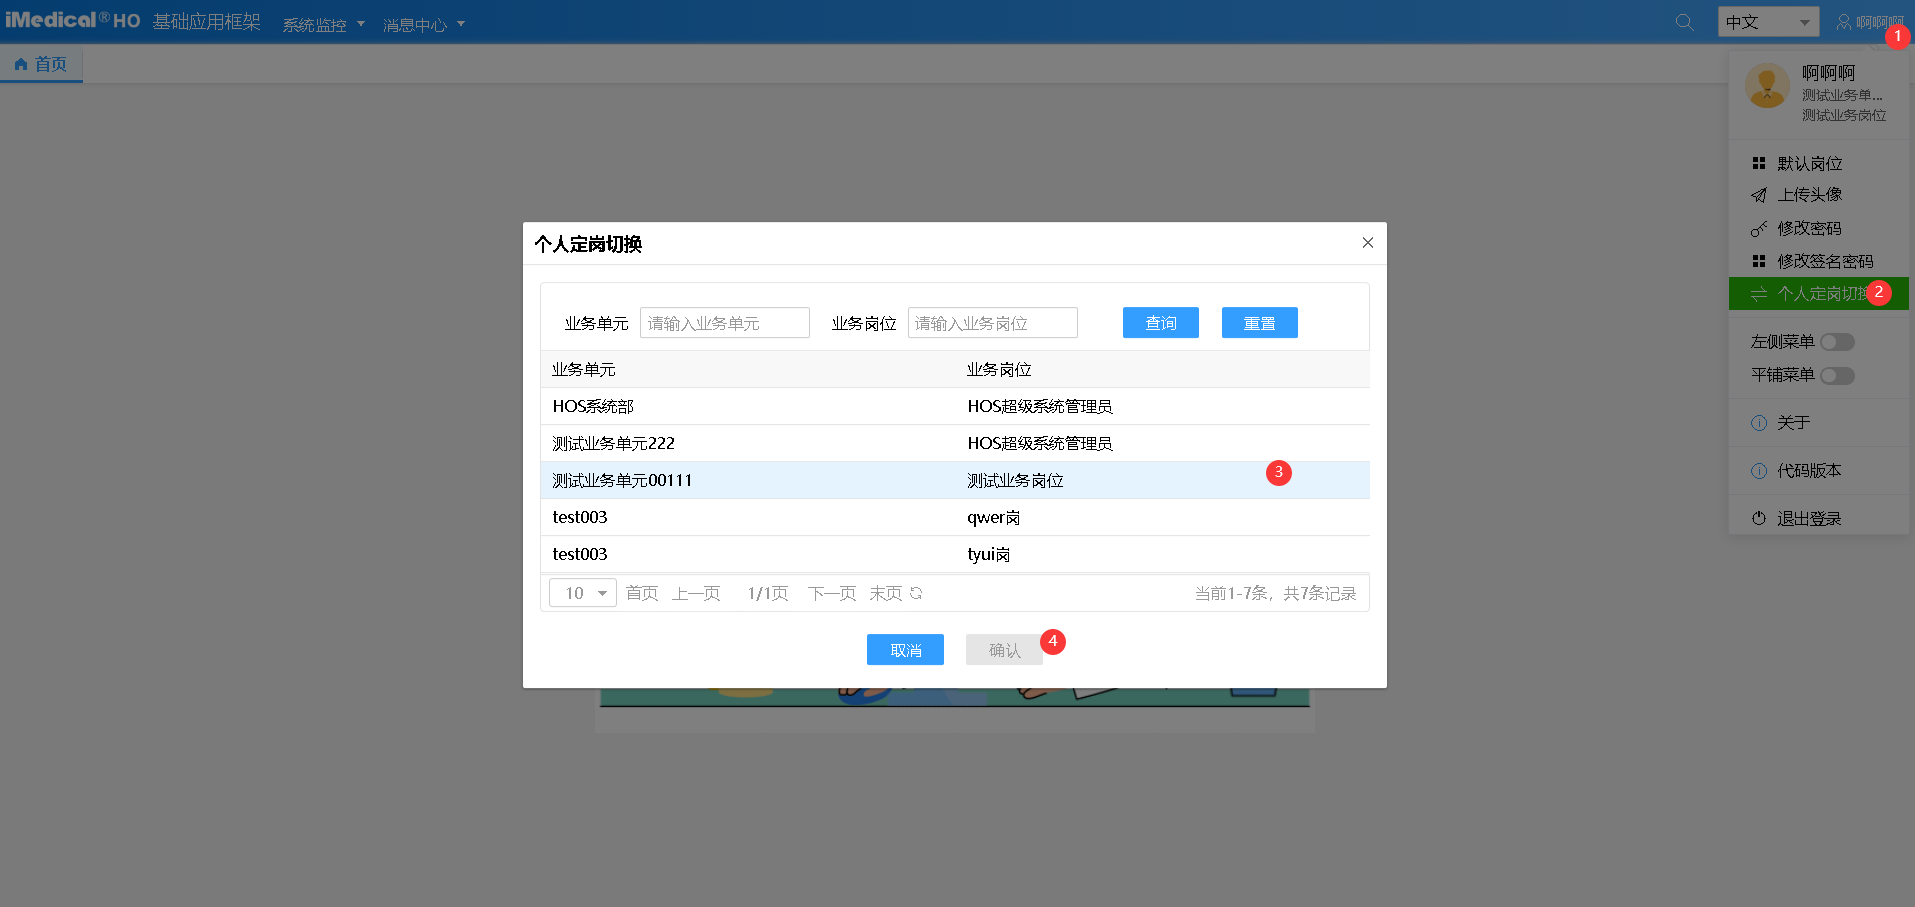
Task: Click the 上传头像 paper plane icon
Action: click(x=1759, y=195)
